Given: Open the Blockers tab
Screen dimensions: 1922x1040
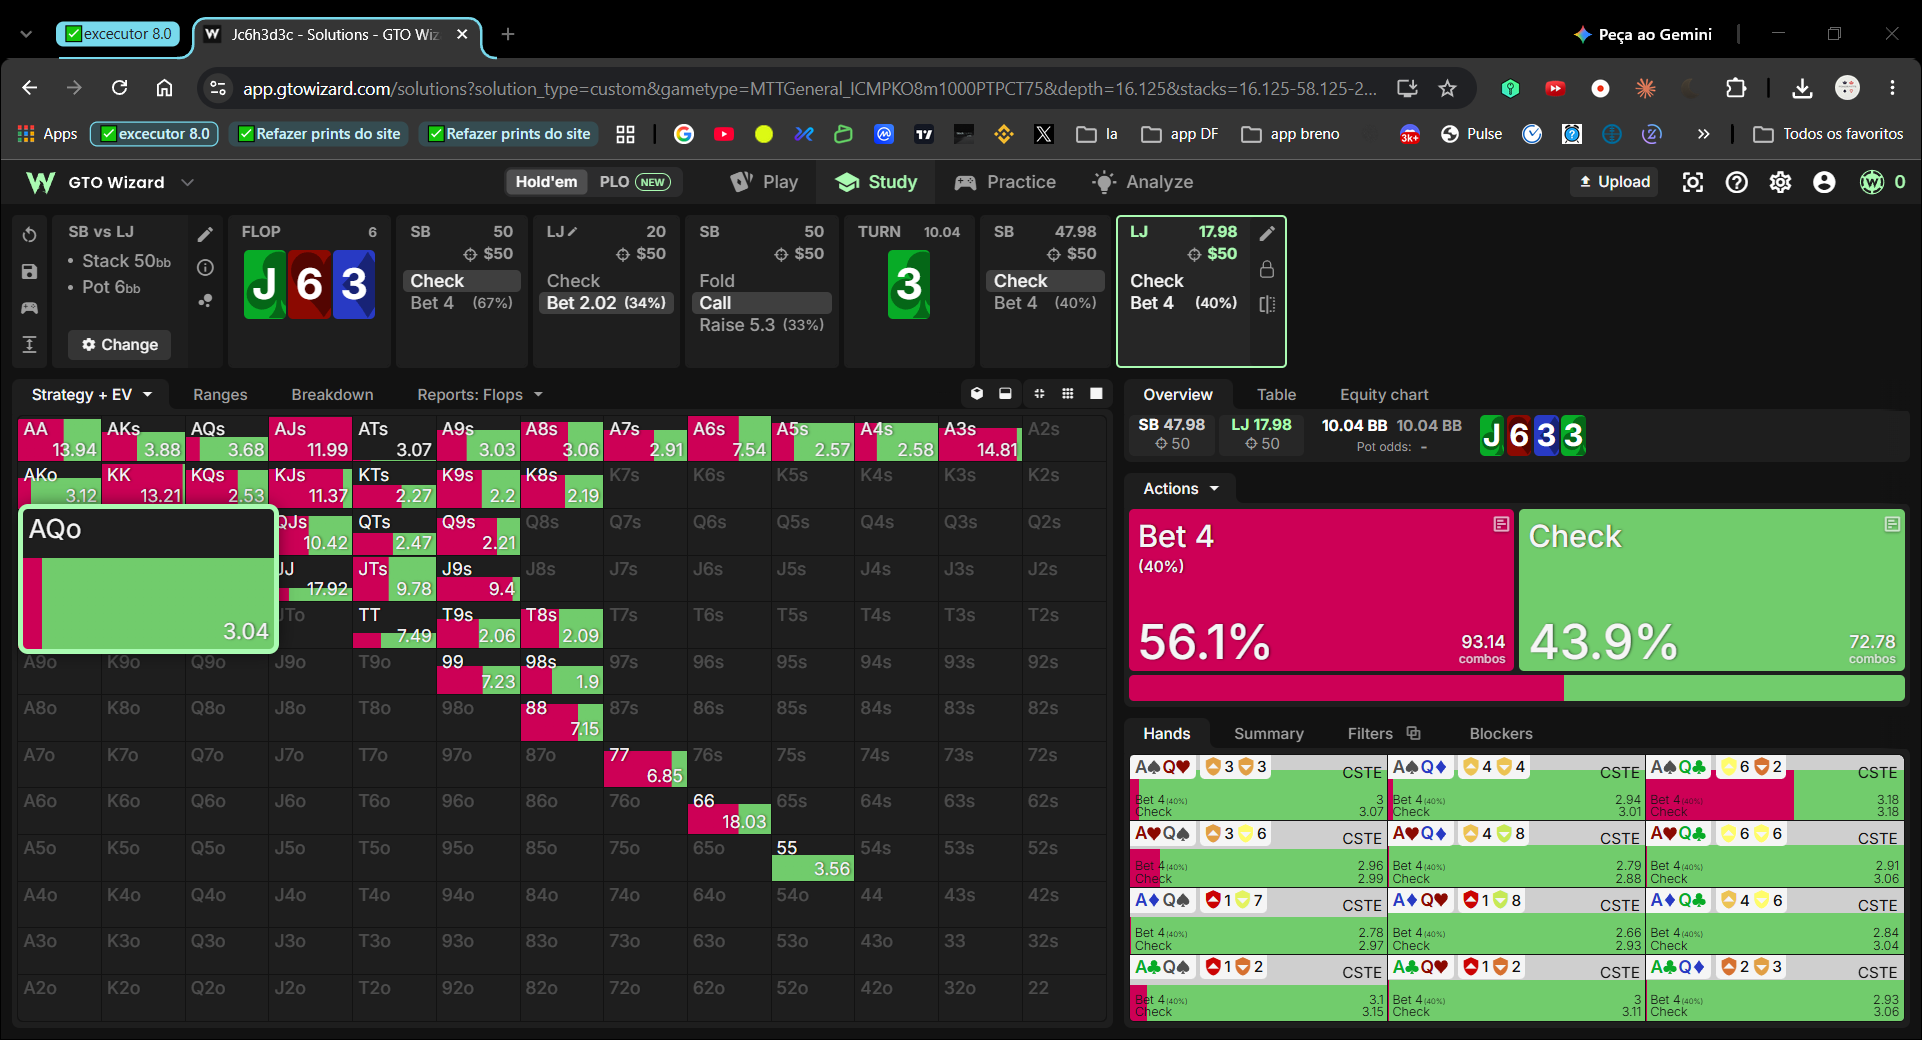Looking at the screenshot, I should point(1501,734).
